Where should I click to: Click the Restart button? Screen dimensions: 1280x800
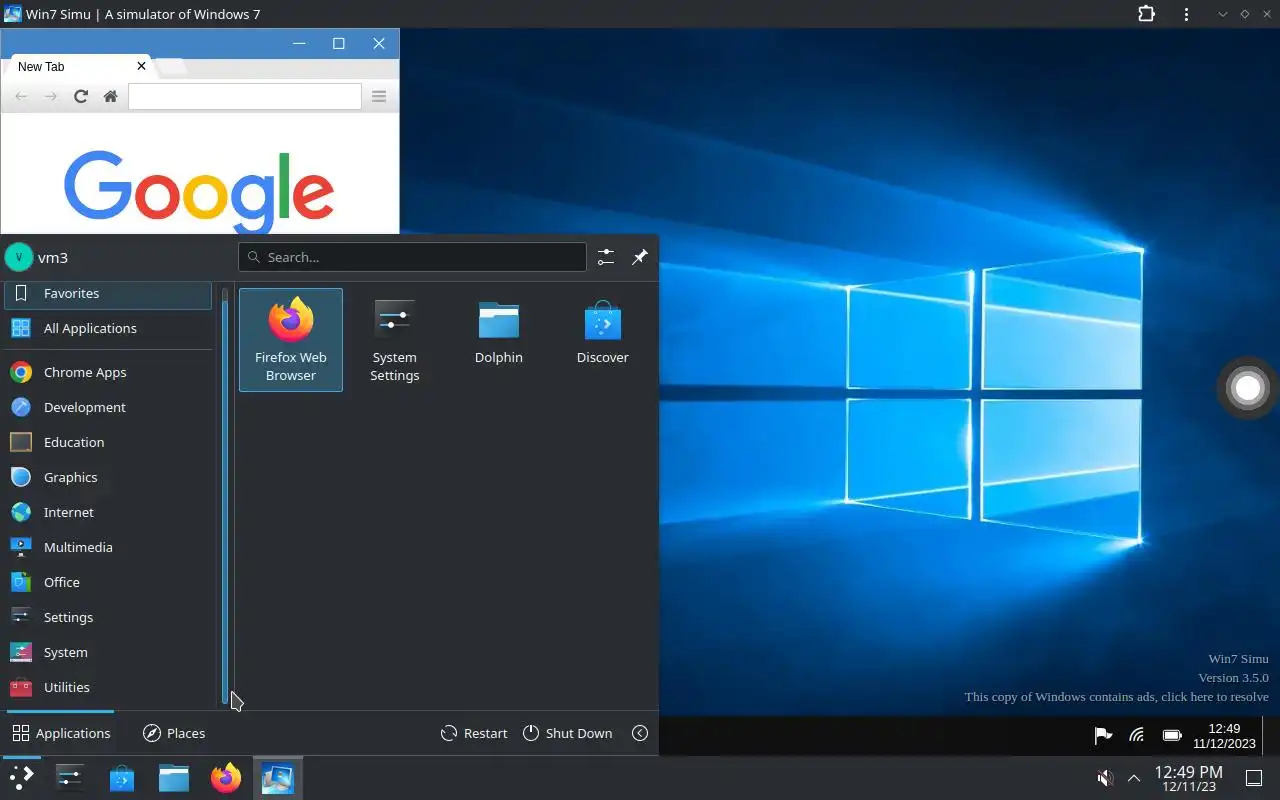pyautogui.click(x=474, y=733)
